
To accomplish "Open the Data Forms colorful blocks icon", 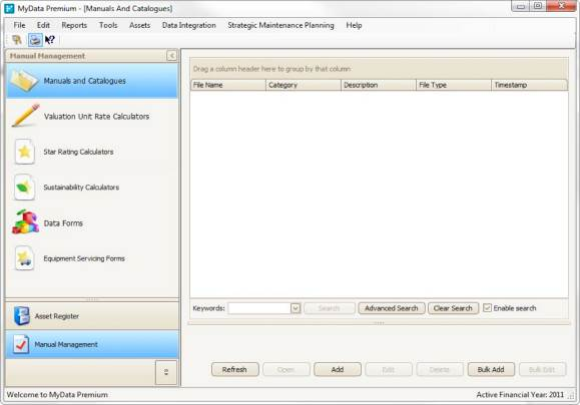I will point(25,222).
